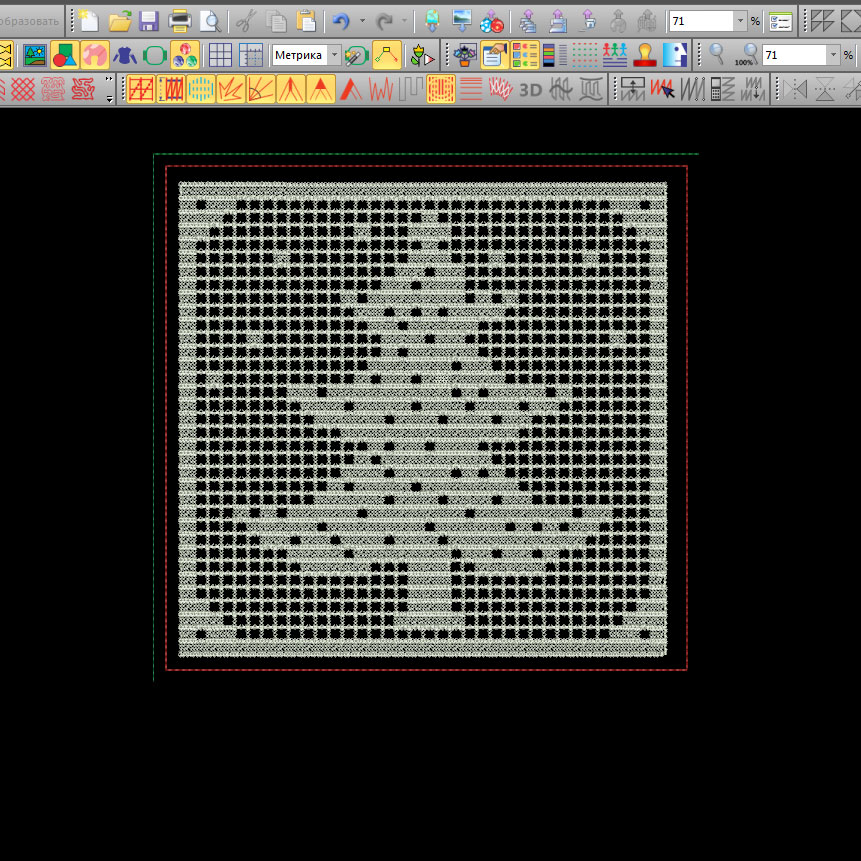Click the mirror horizontal triangles icon
861x861 pixels.
pyautogui.click(x=795, y=90)
